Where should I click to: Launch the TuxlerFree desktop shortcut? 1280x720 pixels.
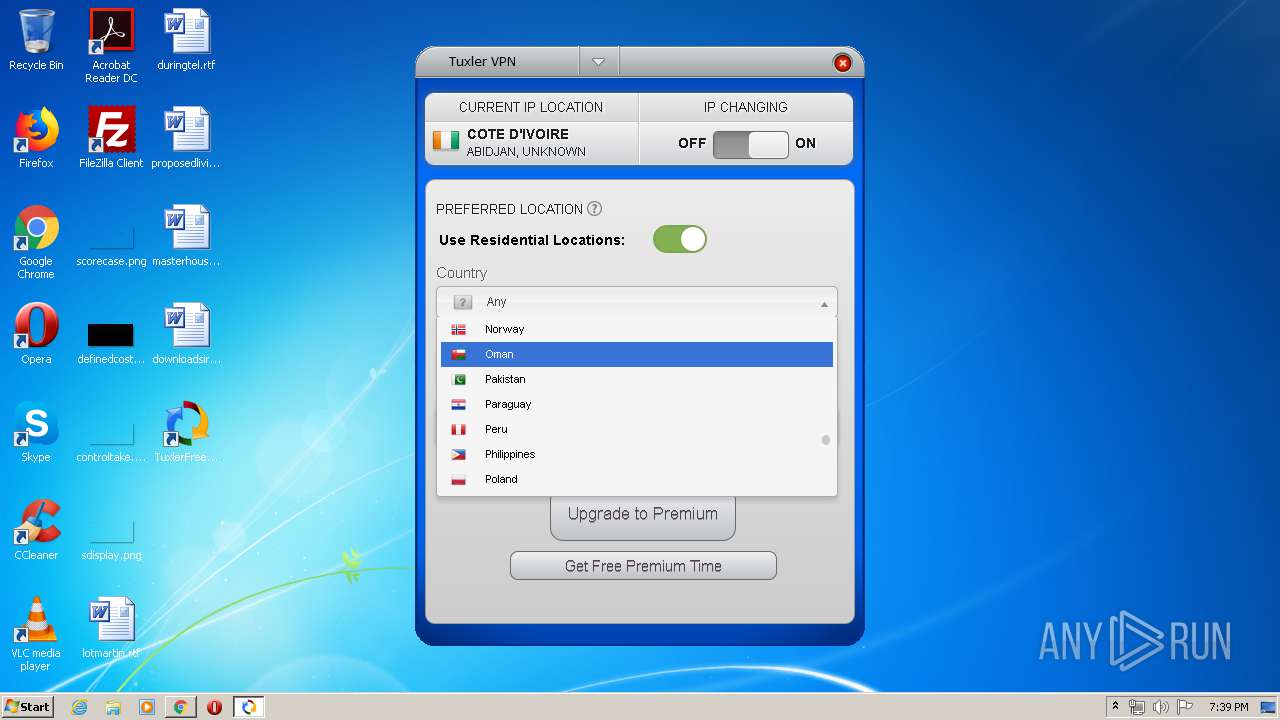click(186, 432)
